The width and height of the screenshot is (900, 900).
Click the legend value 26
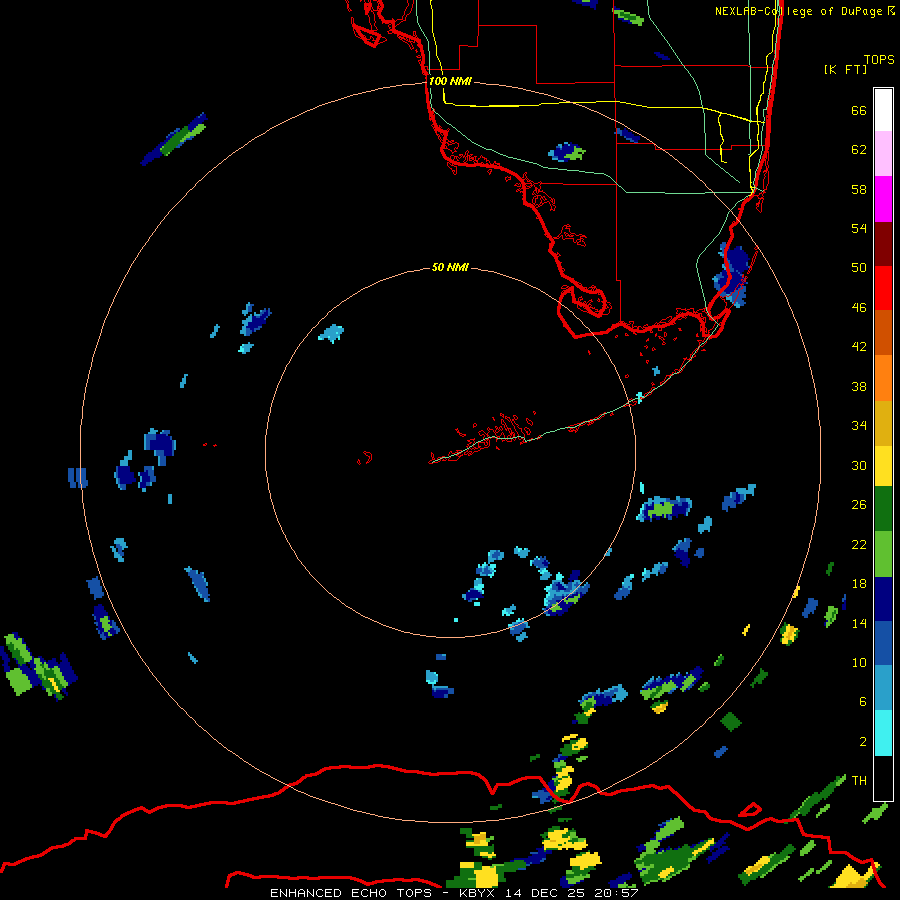point(859,505)
